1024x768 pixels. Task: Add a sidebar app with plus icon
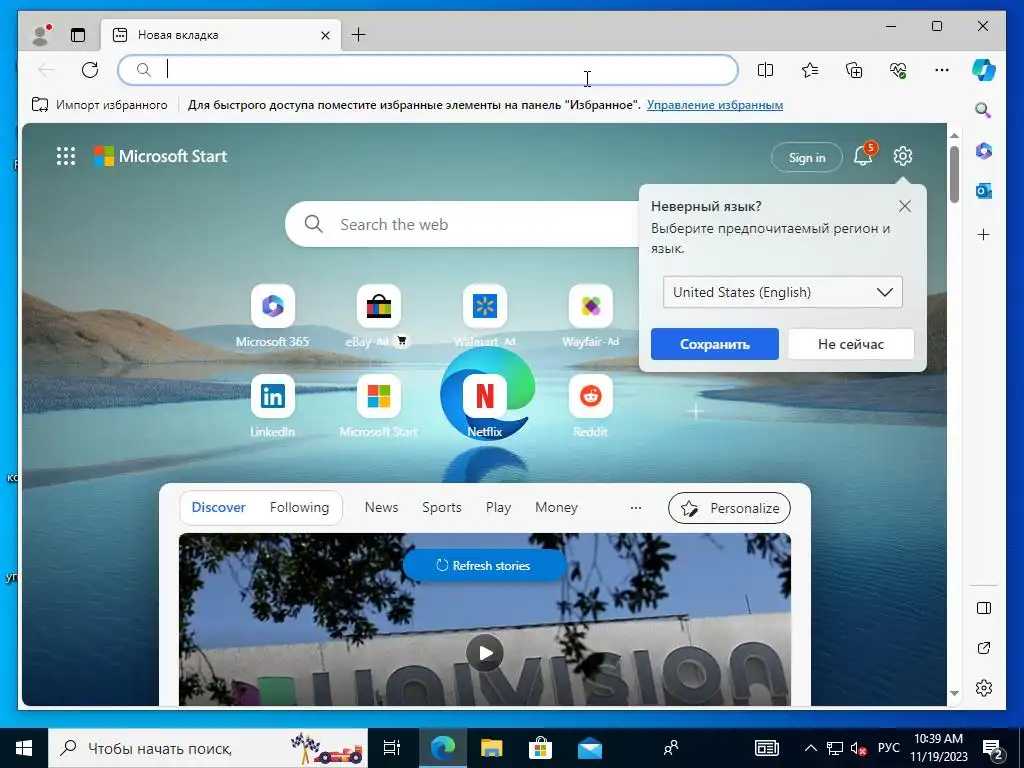click(984, 234)
